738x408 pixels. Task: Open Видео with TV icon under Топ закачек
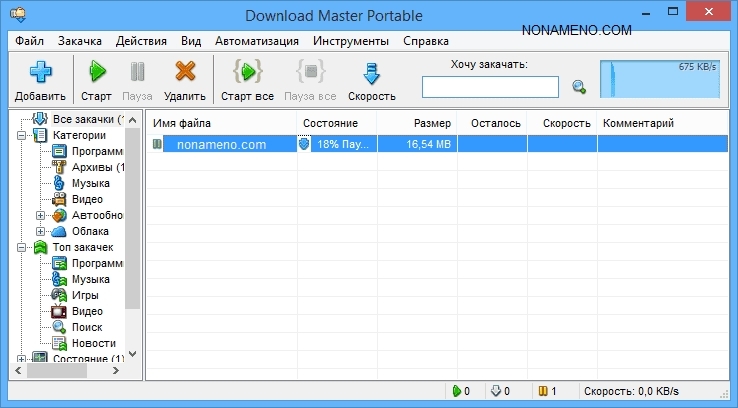87,311
